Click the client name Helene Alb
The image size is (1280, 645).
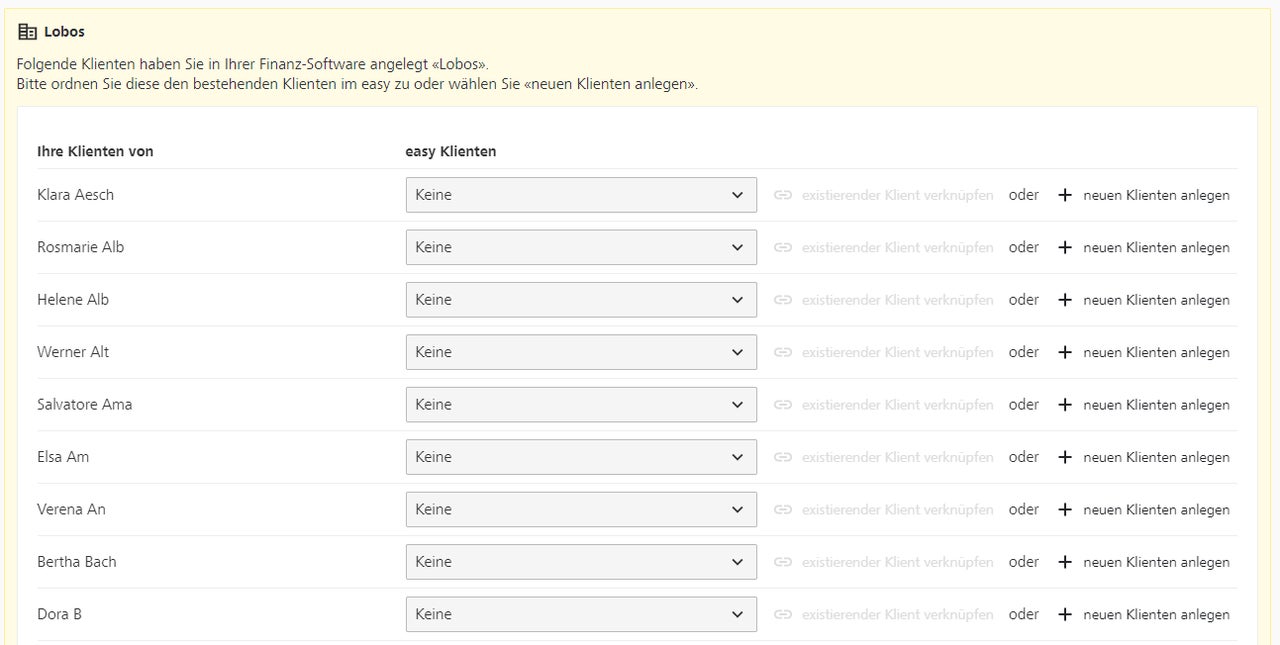click(73, 300)
